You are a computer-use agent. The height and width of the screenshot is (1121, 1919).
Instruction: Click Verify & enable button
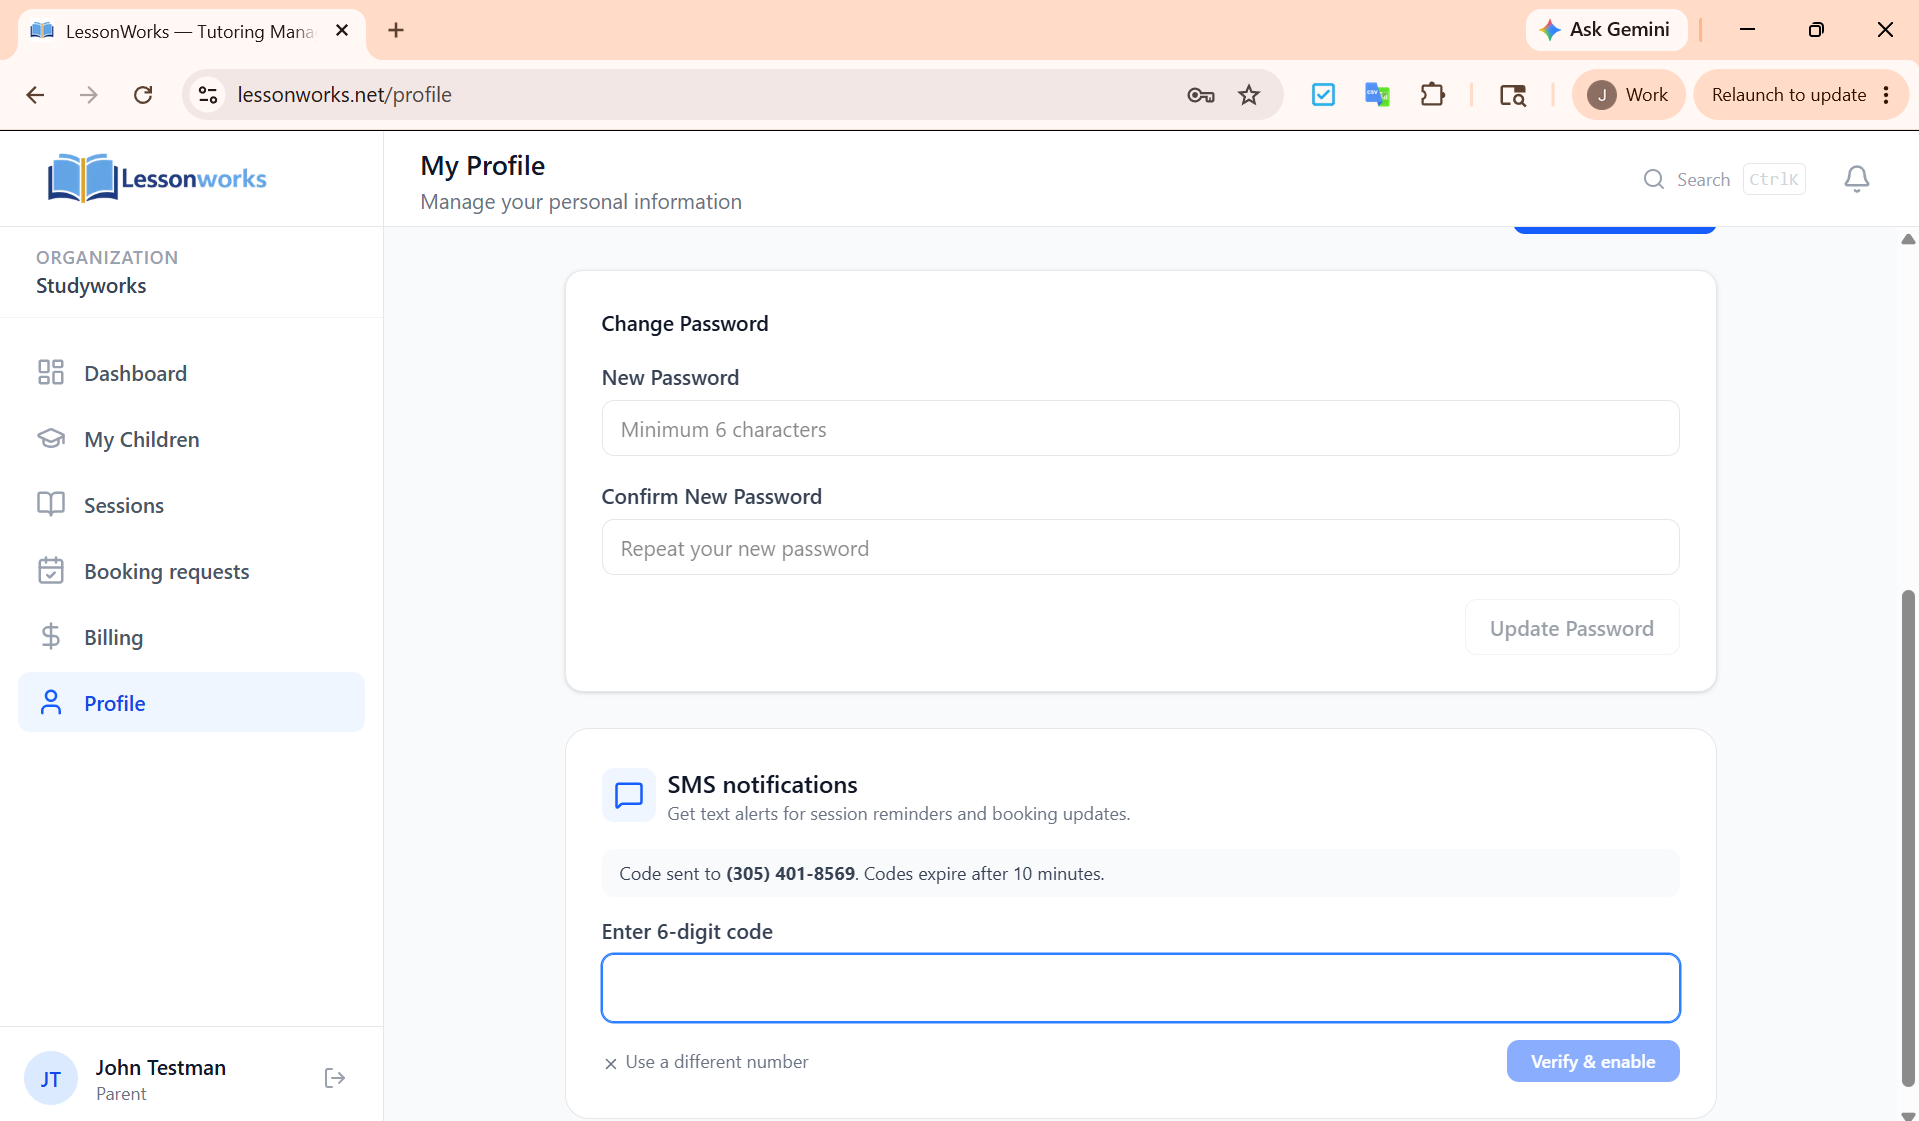pos(1593,1062)
